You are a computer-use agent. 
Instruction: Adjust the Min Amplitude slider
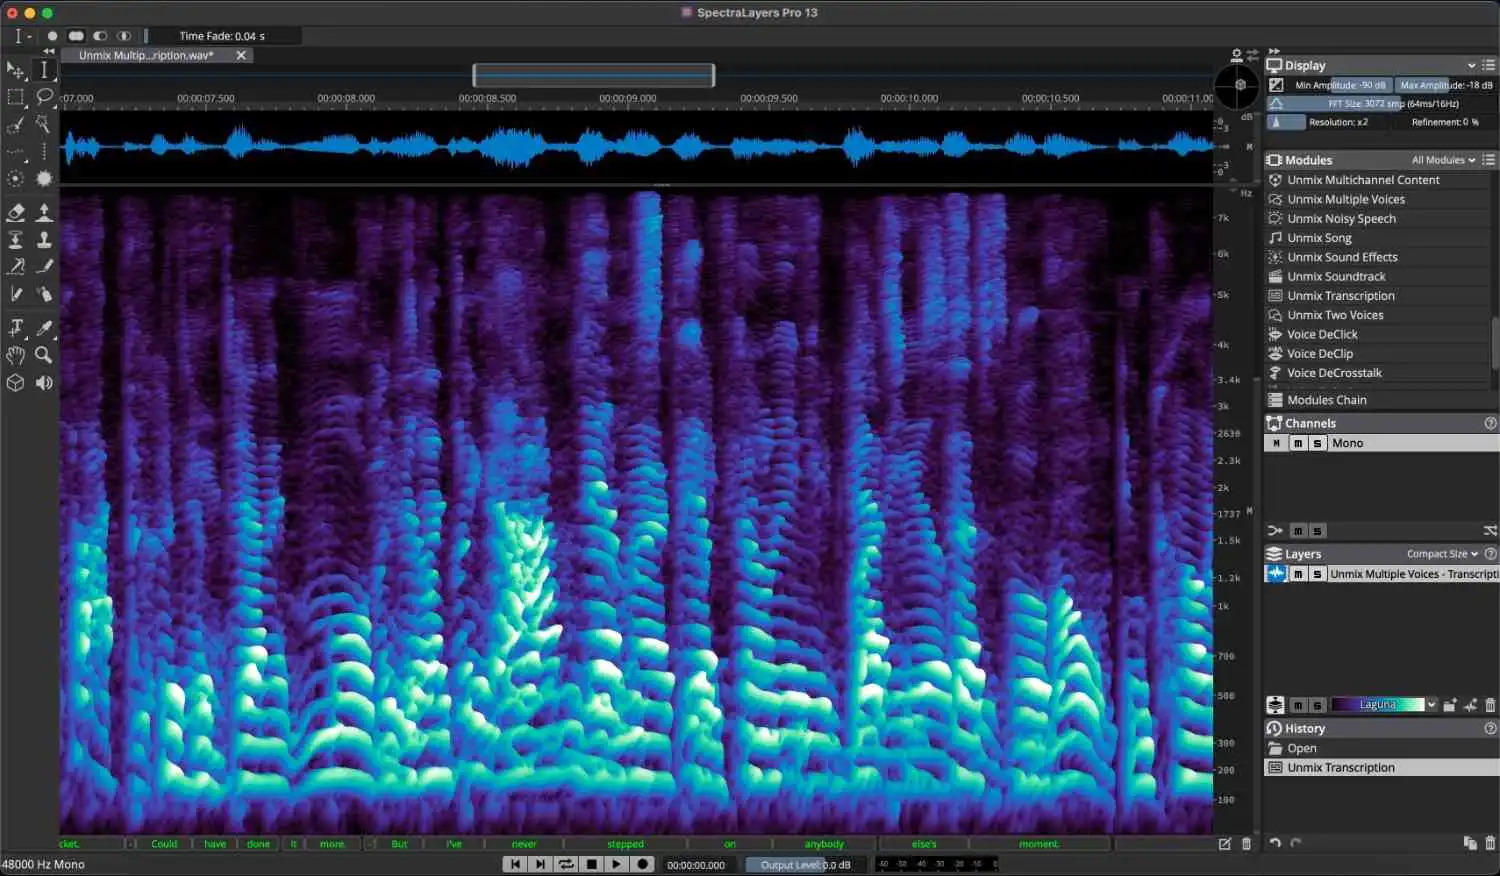(1340, 85)
